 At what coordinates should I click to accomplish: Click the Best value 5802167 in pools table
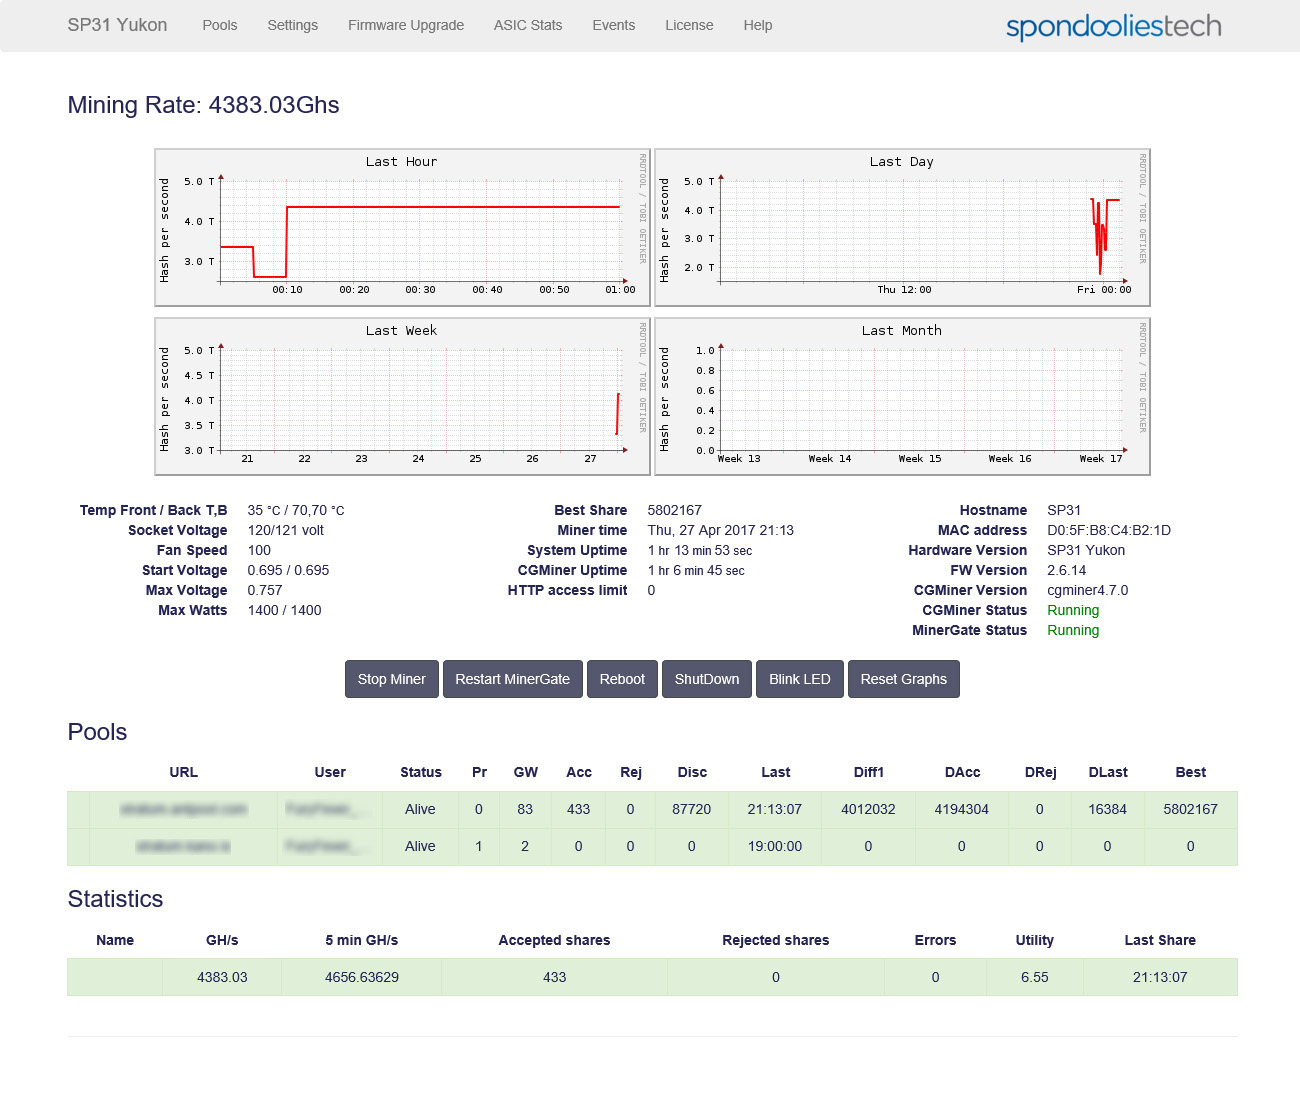tap(1190, 809)
